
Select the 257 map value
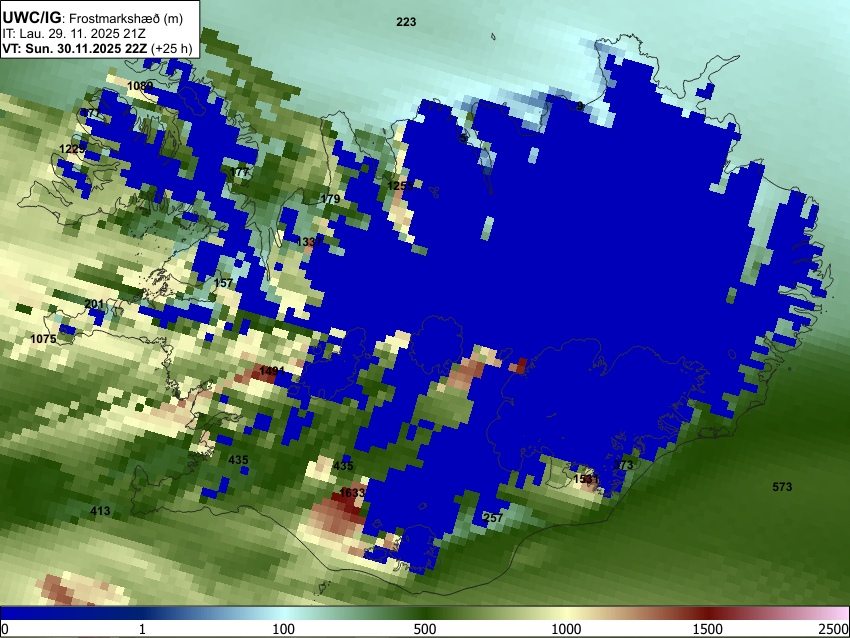[x=493, y=518]
